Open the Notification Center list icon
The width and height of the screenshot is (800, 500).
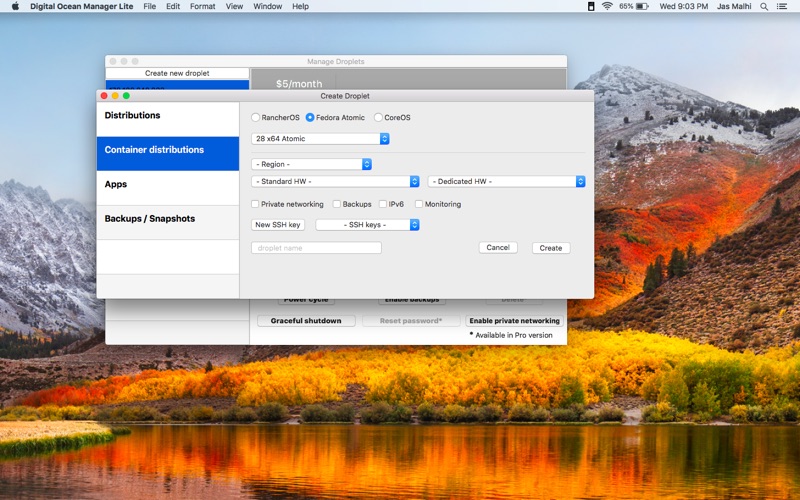(x=782, y=7)
